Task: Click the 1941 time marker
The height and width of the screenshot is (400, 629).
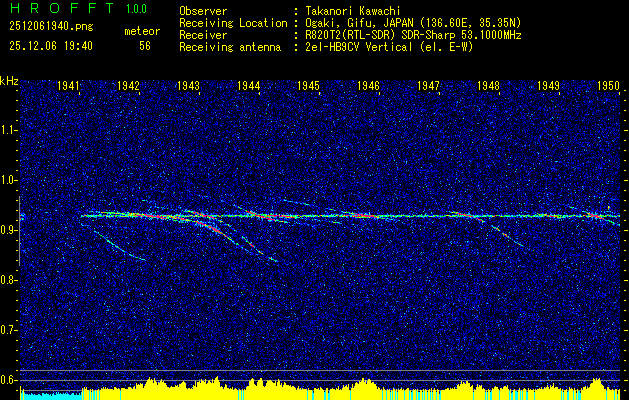Action: click(69, 87)
